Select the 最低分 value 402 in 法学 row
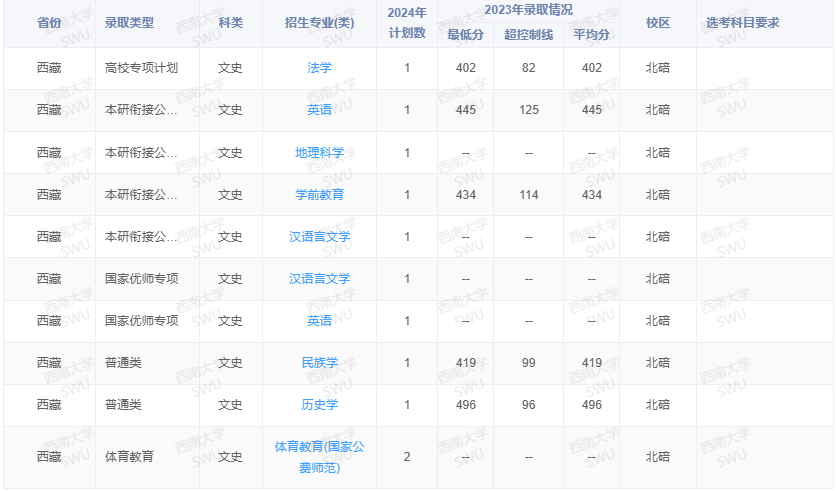 click(x=466, y=68)
